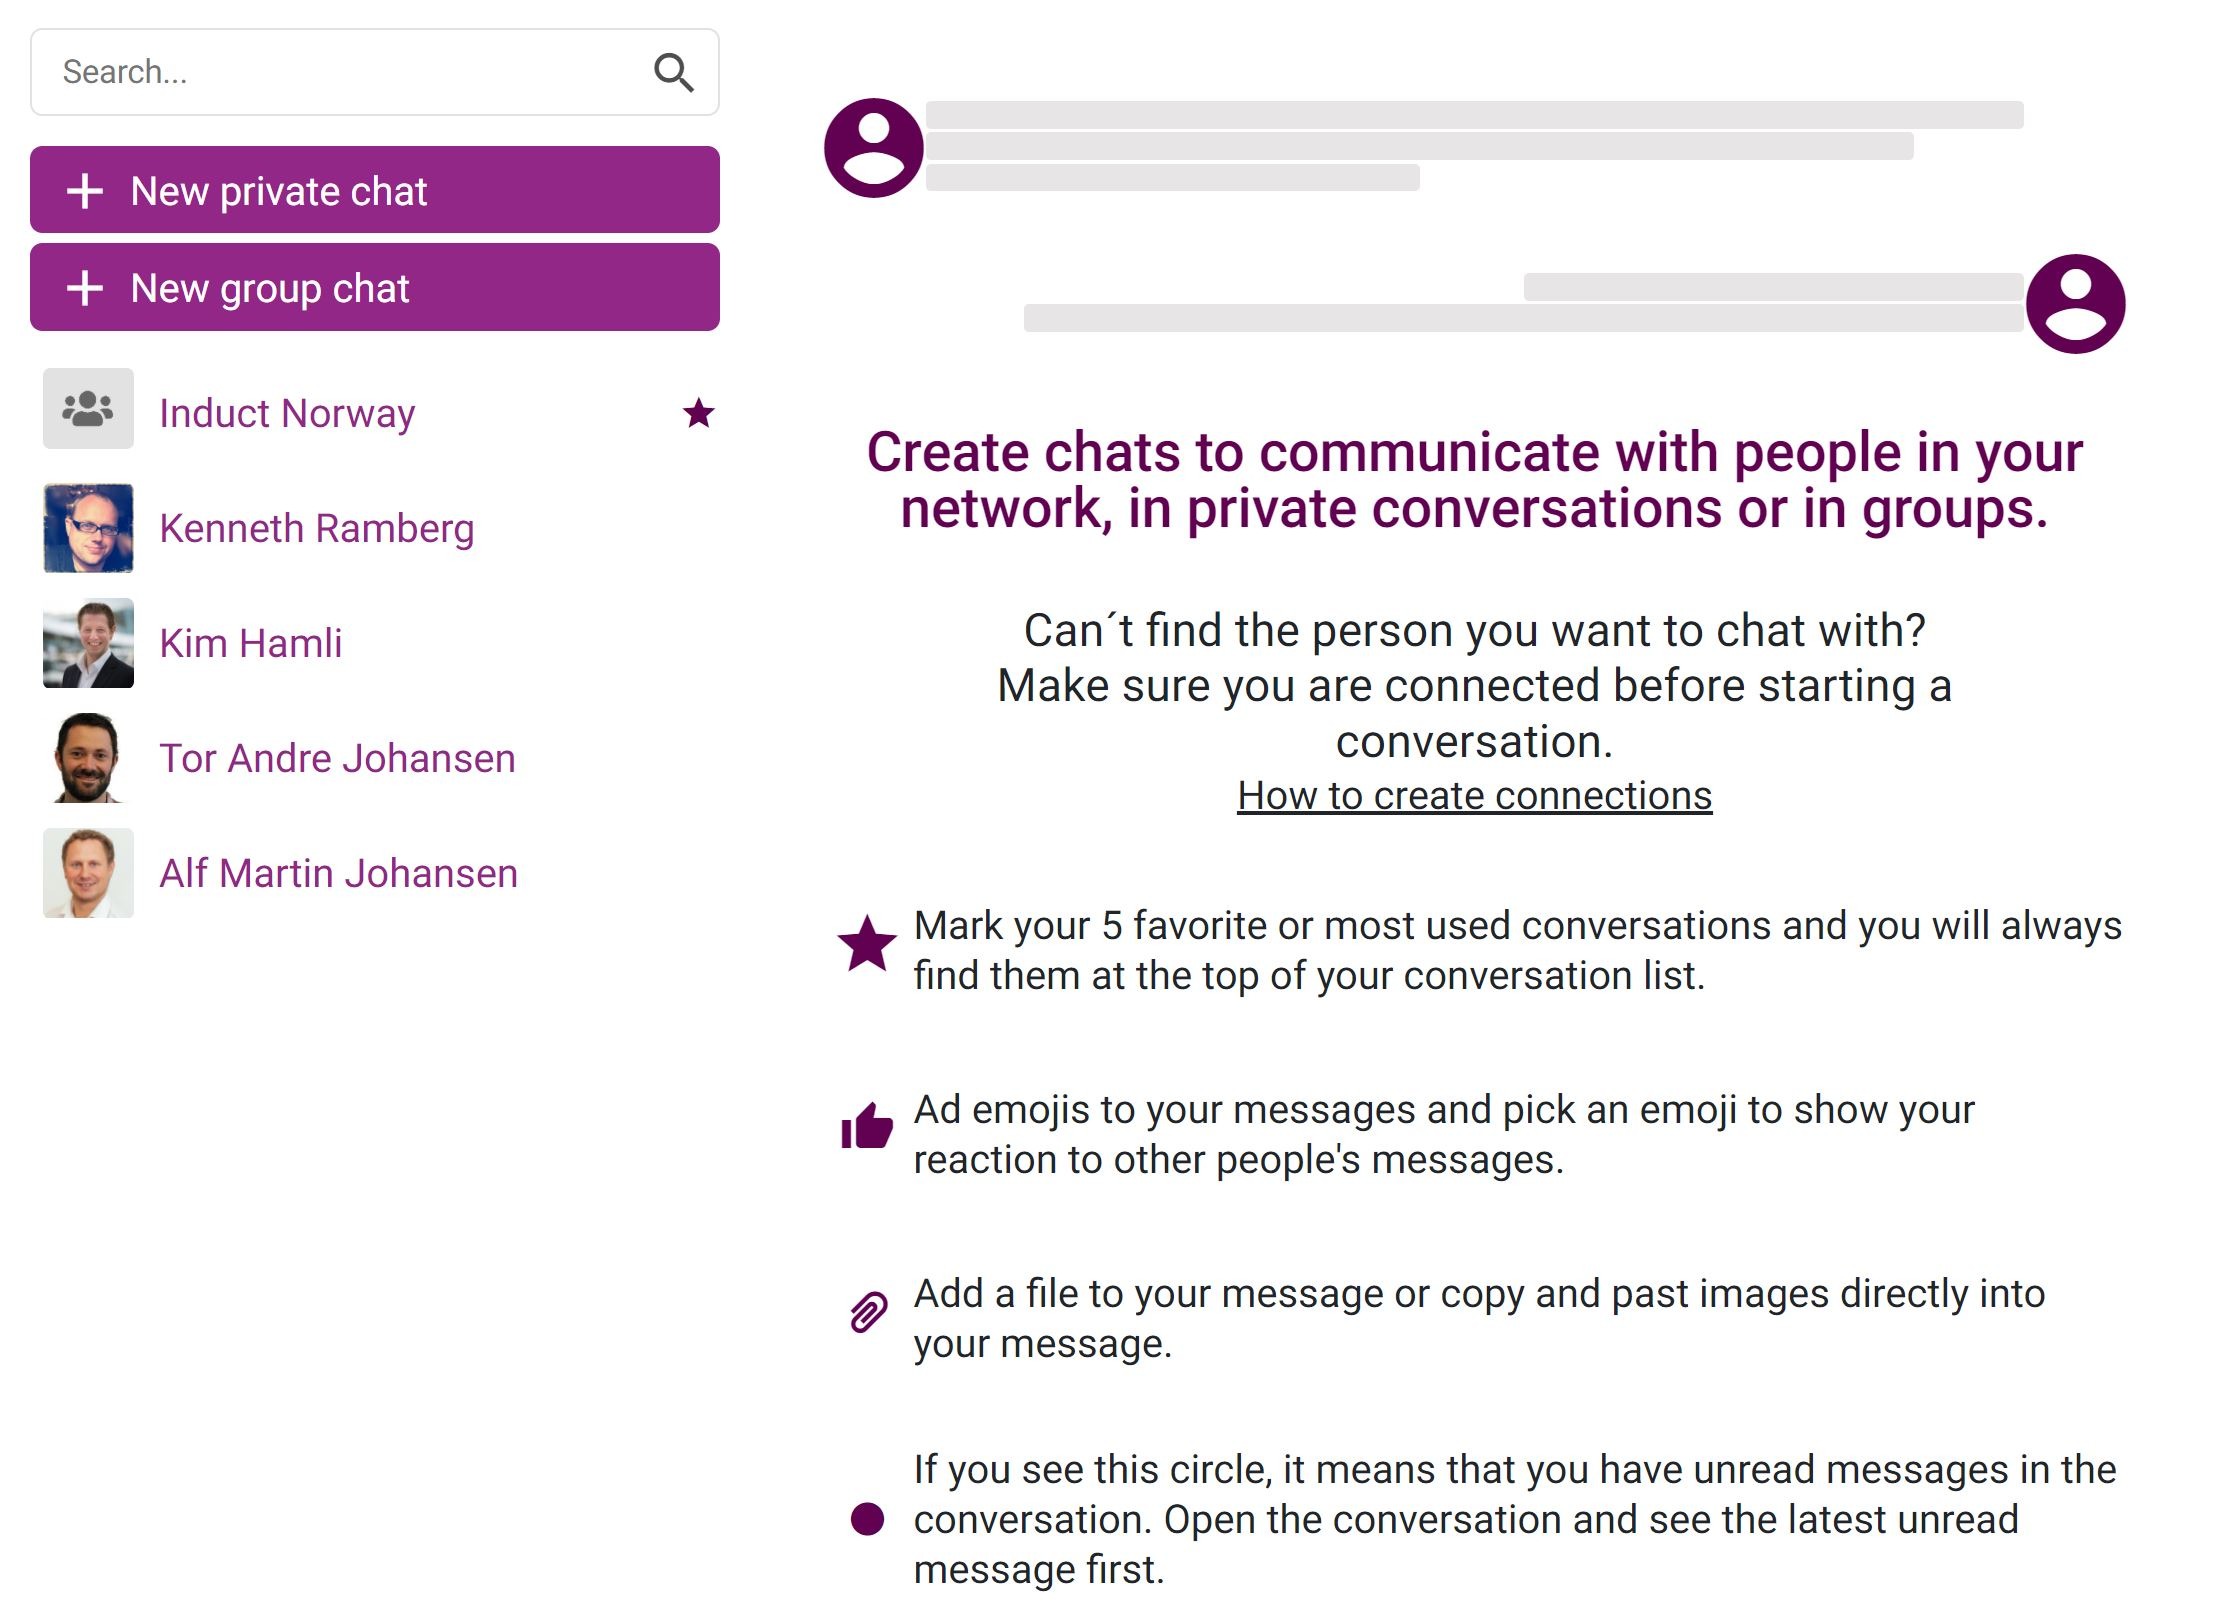
Task: Click the left user avatar placeholder icon
Action: click(873, 148)
